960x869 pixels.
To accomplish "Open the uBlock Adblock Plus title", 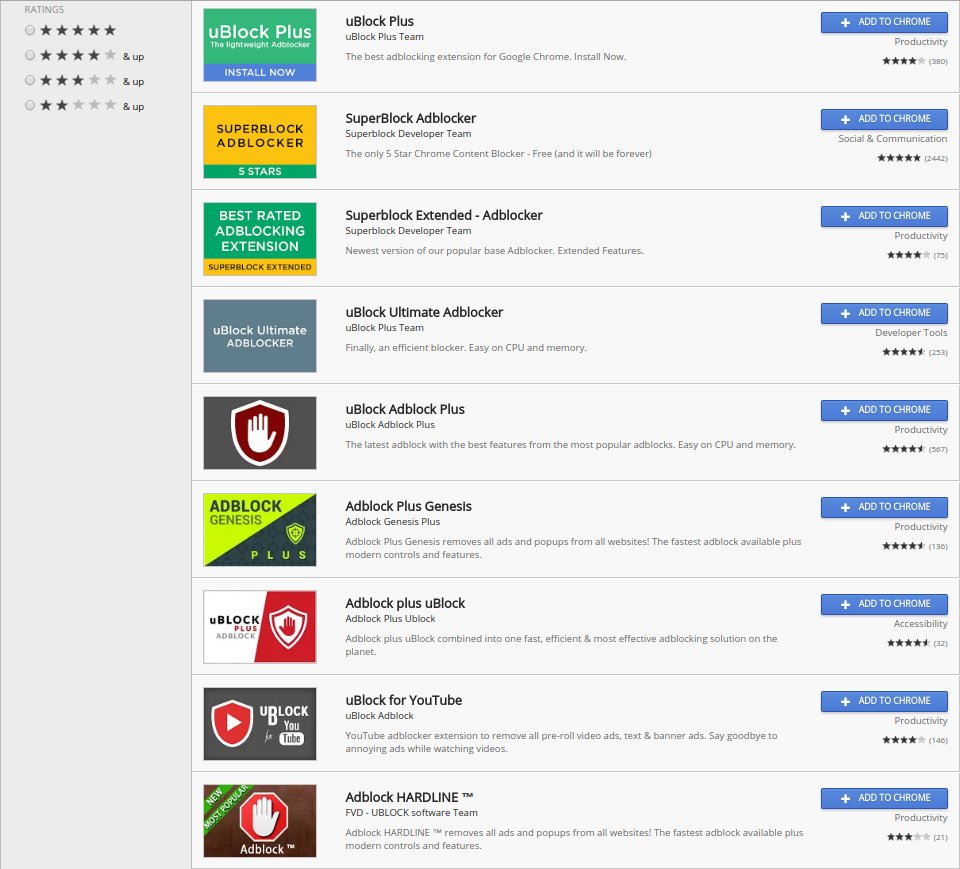I will click(405, 409).
